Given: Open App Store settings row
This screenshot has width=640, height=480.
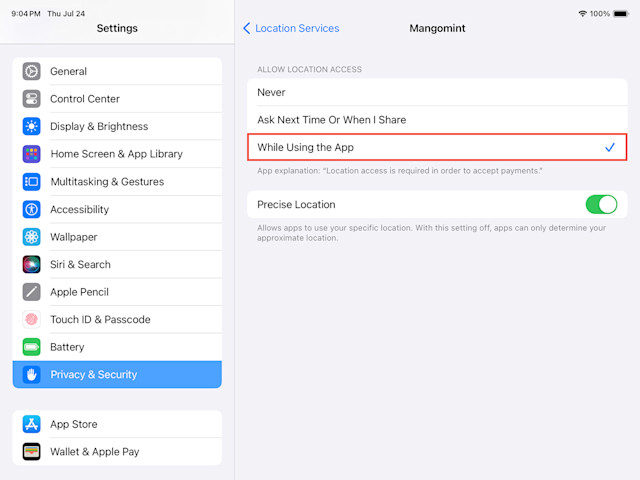Looking at the screenshot, I should (x=117, y=424).
